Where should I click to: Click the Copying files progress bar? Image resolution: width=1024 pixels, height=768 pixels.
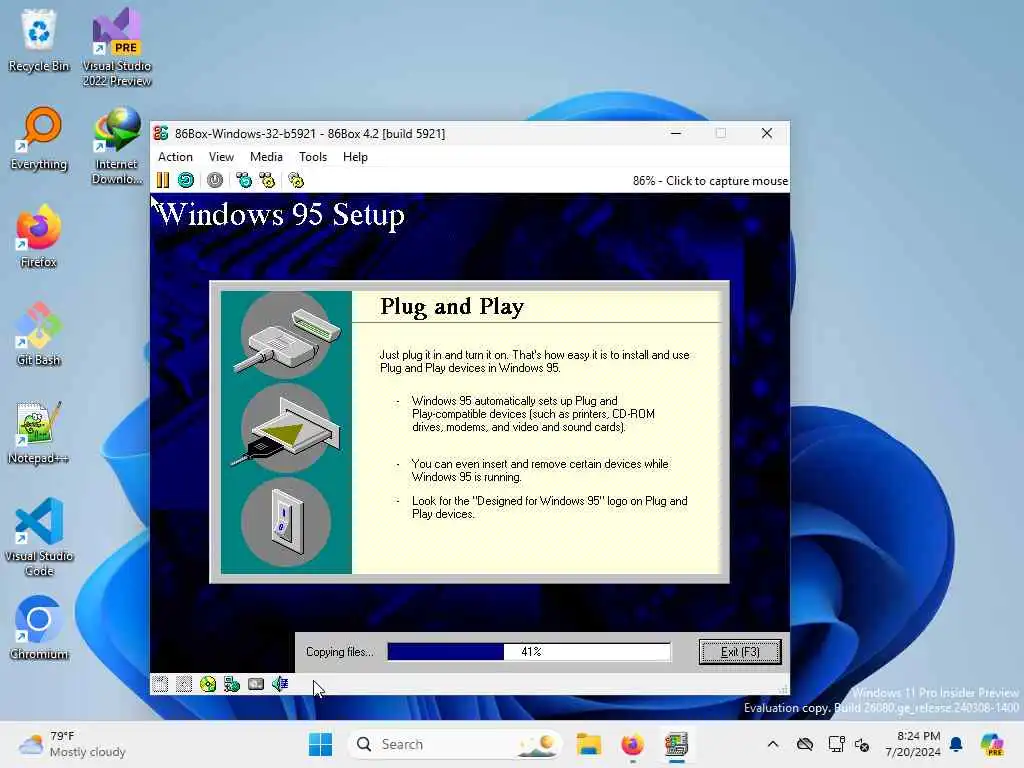tap(529, 652)
